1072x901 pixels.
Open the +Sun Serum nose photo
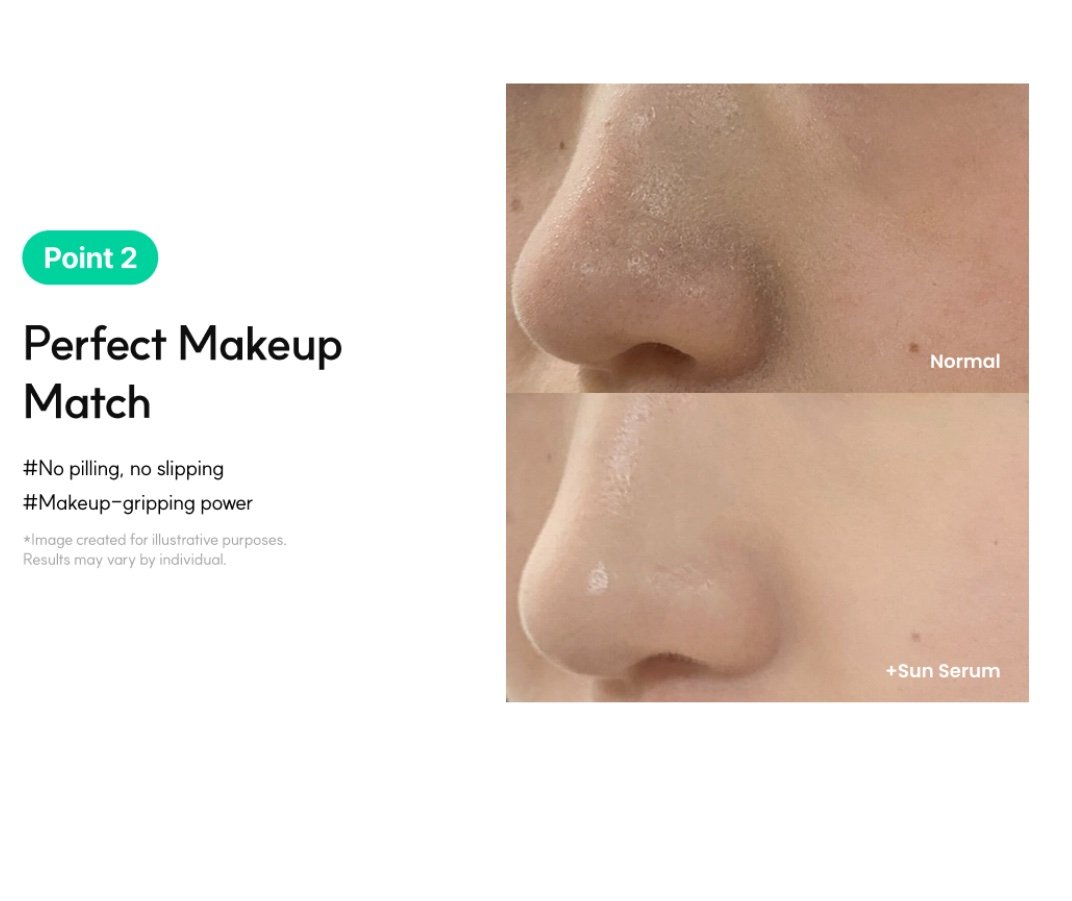pos(767,548)
